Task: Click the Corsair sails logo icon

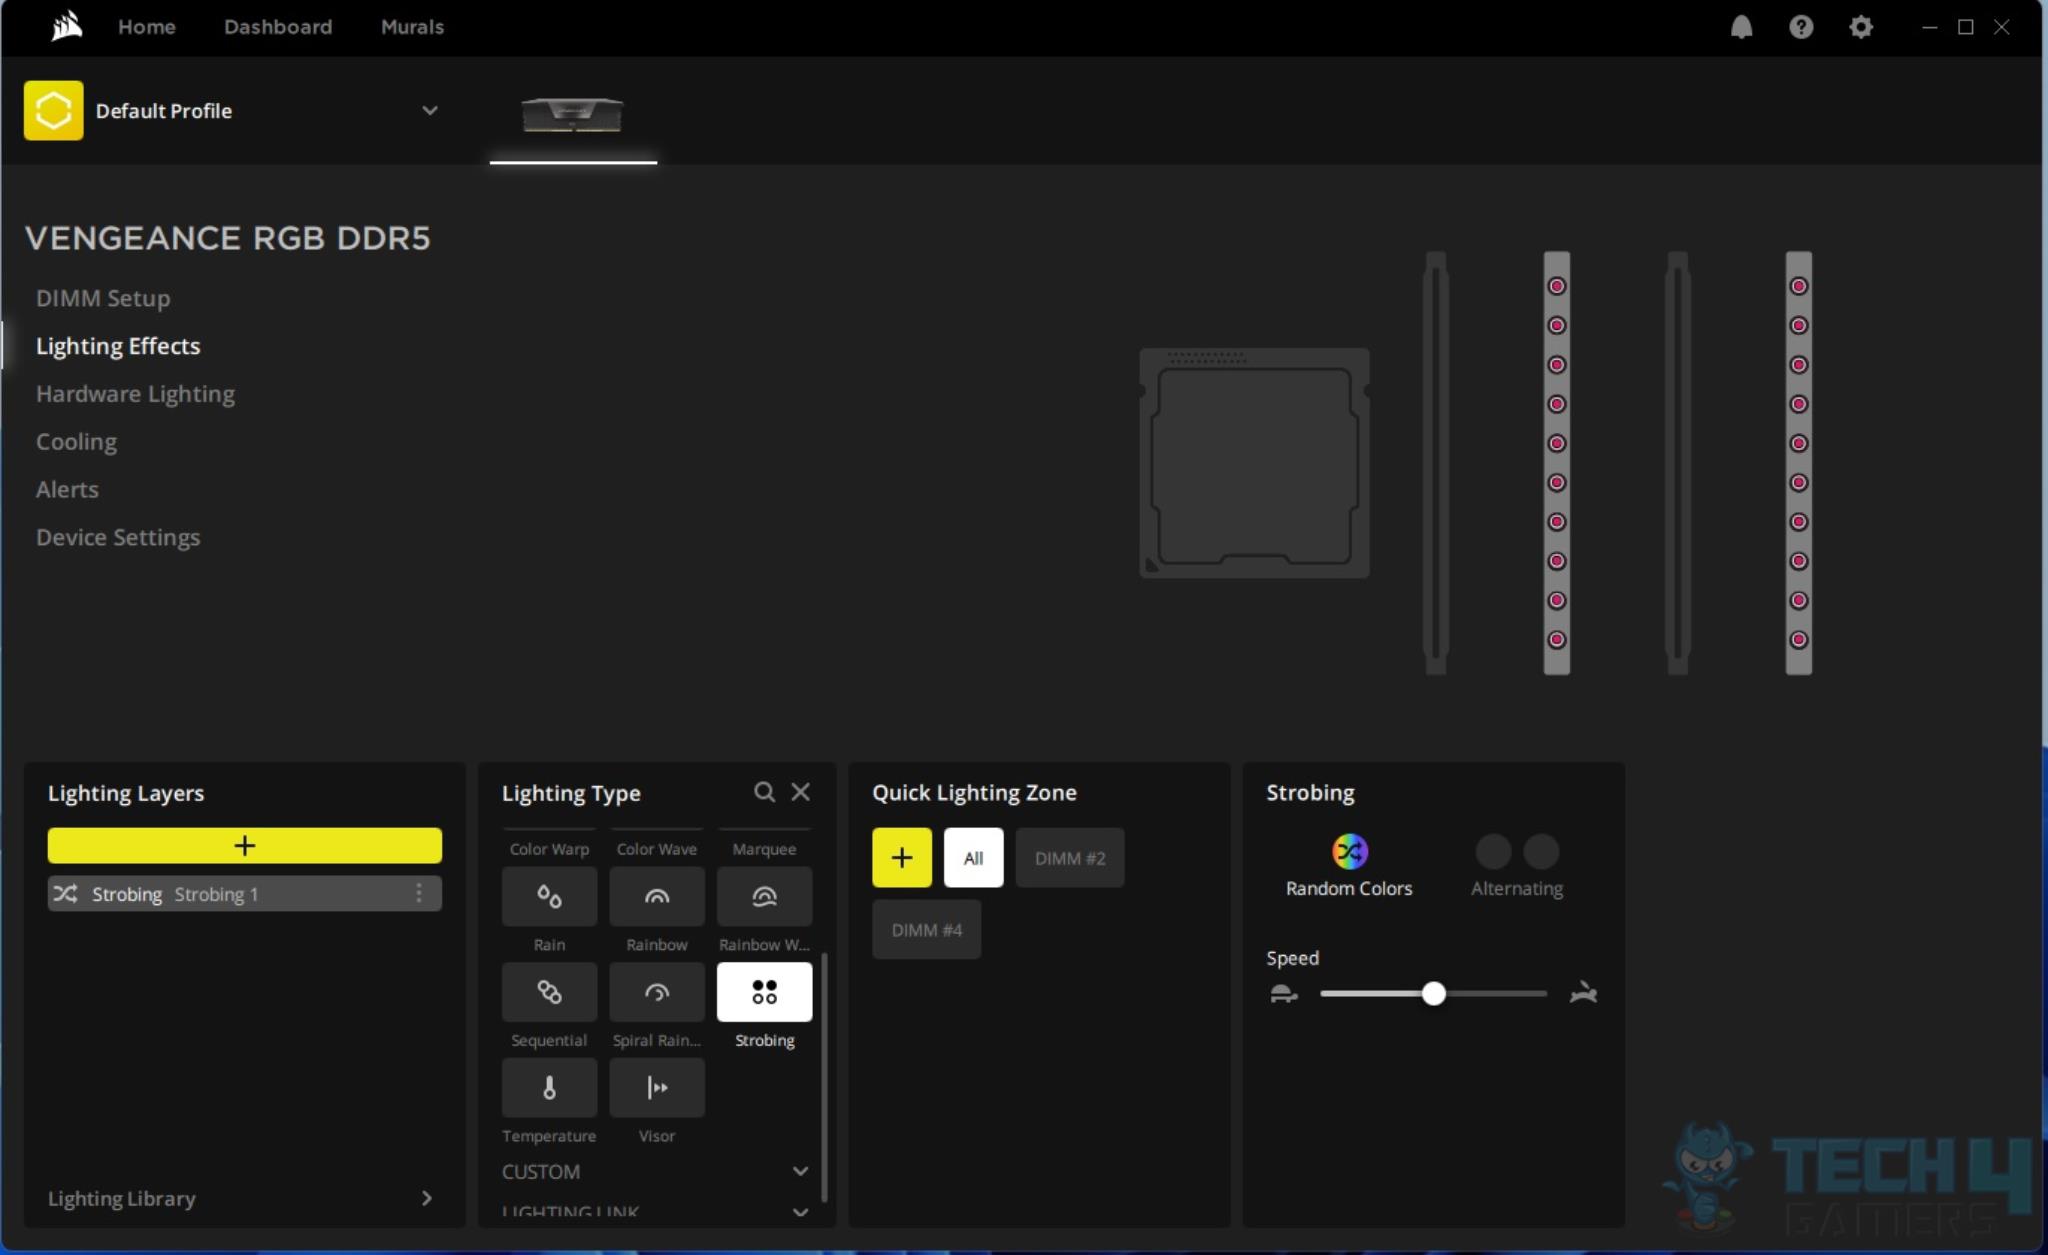Action: pyautogui.click(x=66, y=26)
